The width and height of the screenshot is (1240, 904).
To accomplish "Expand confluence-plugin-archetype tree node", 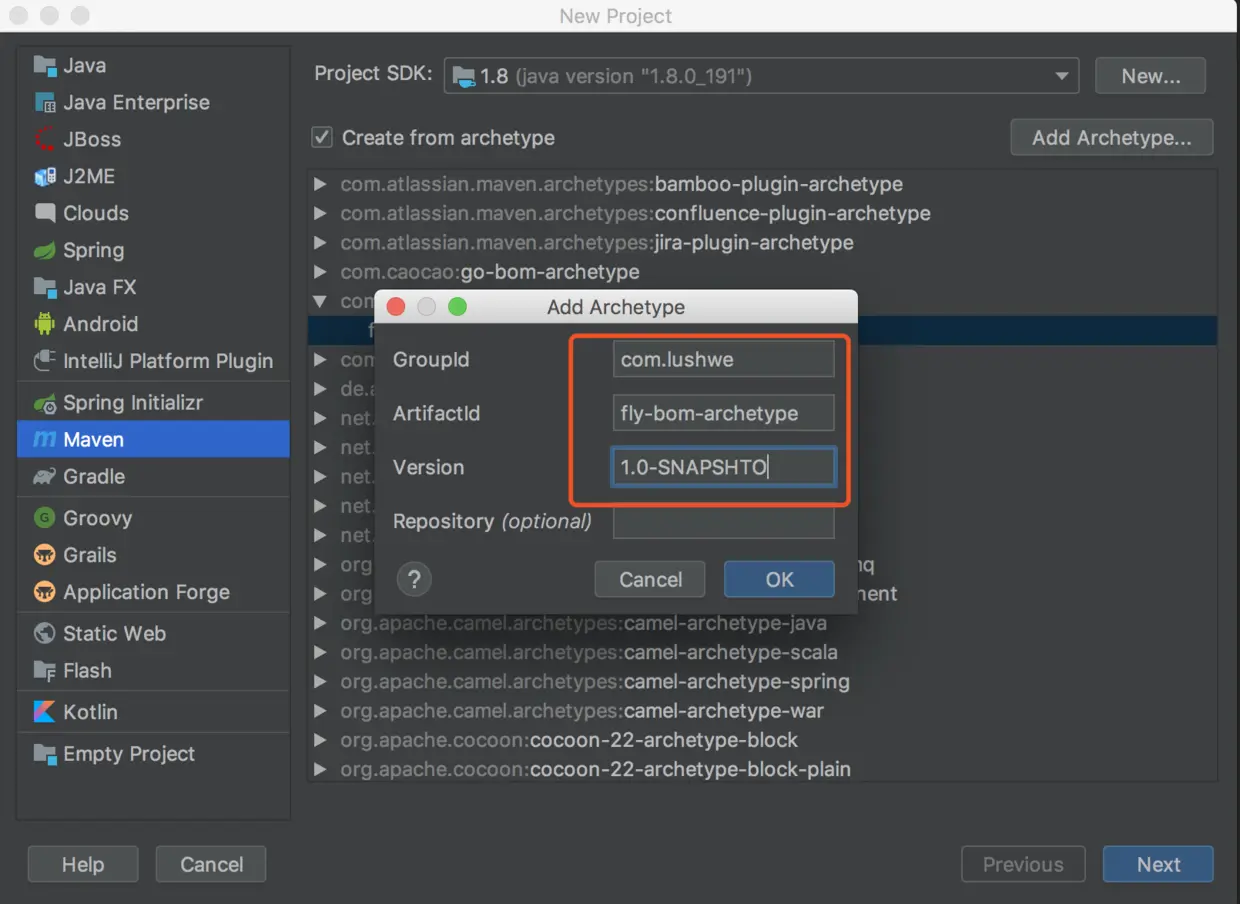I will (320, 213).
